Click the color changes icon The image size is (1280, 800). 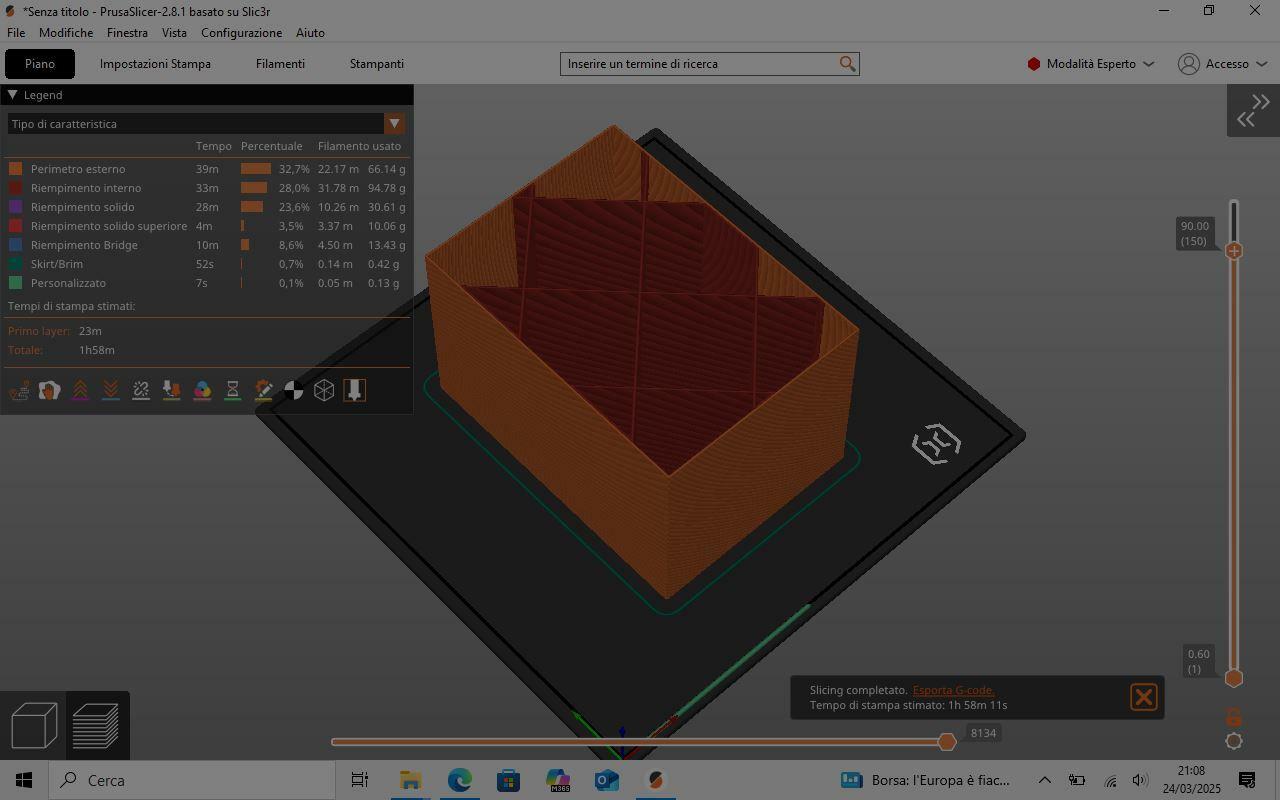202,391
